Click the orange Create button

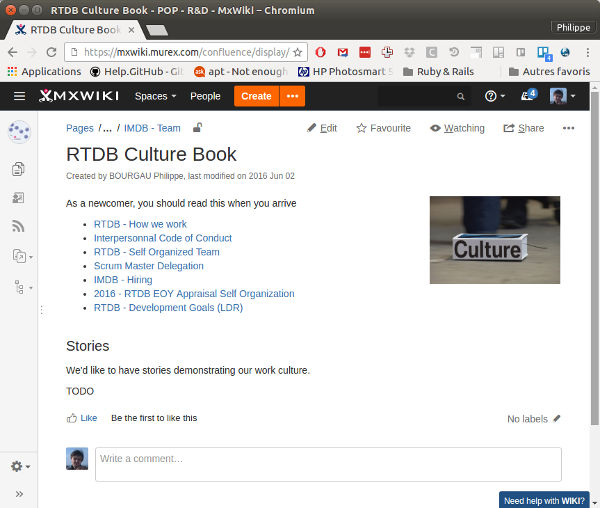pyautogui.click(x=256, y=96)
